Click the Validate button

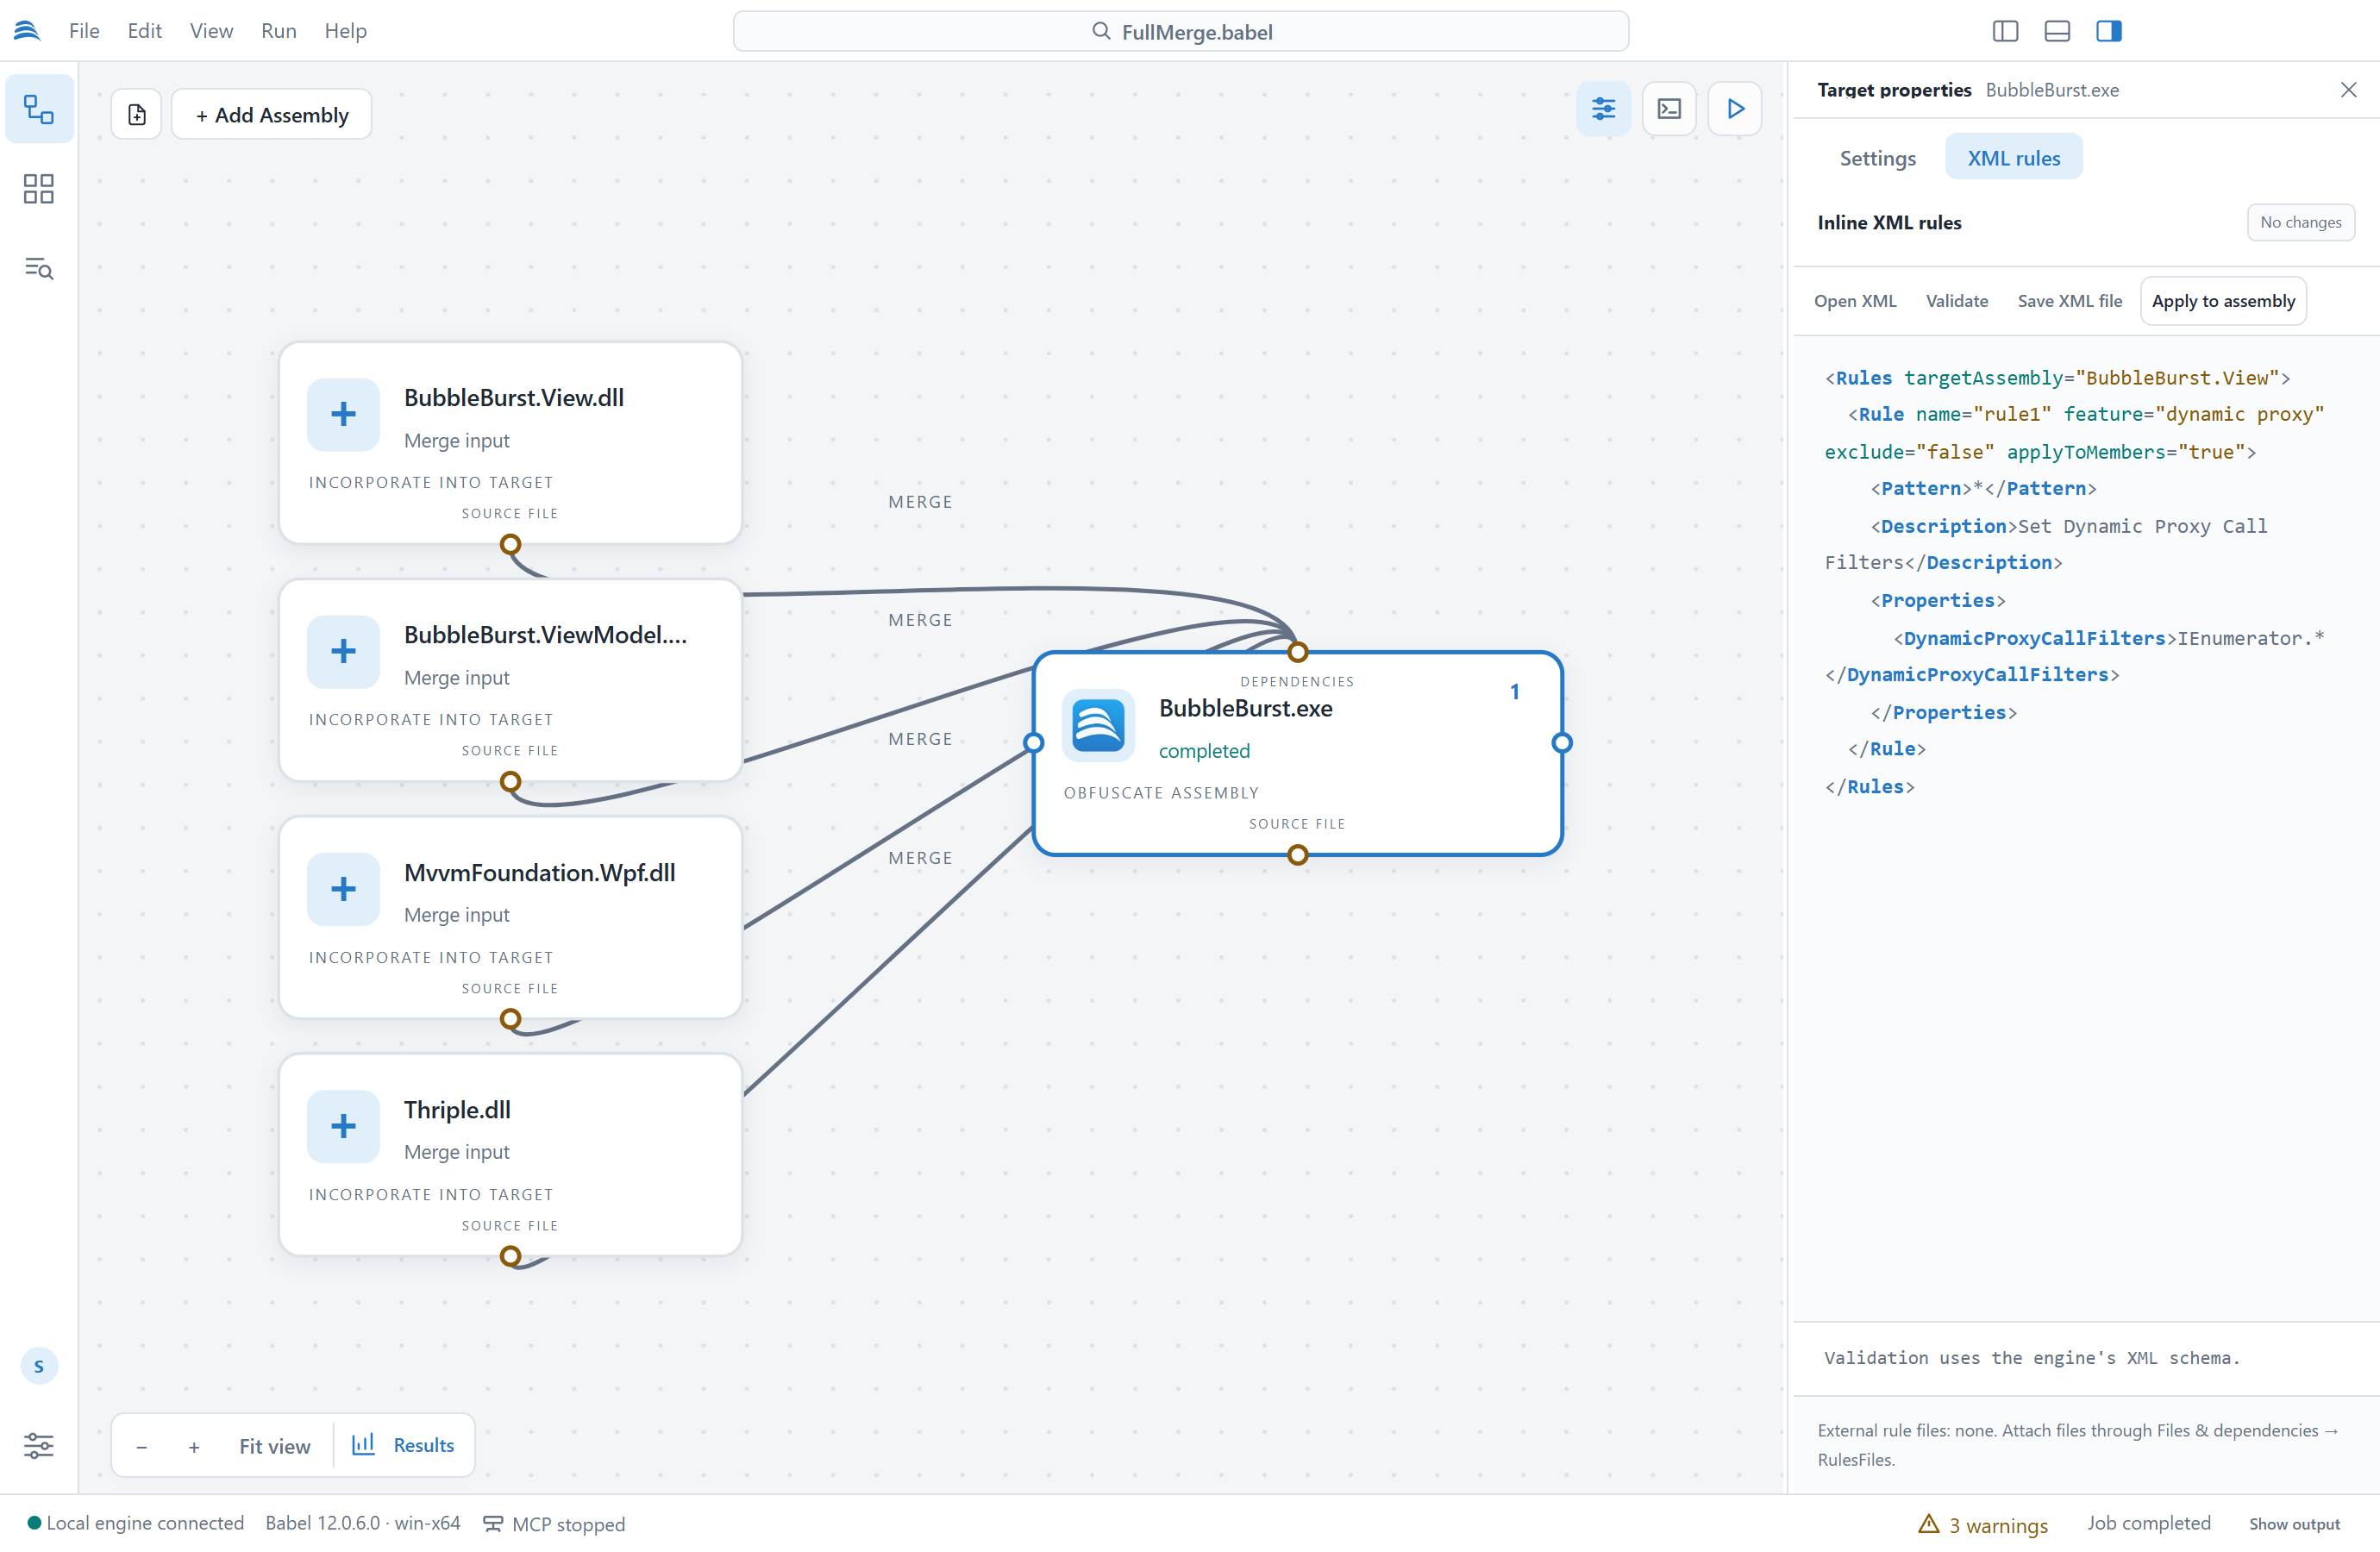tap(1957, 301)
